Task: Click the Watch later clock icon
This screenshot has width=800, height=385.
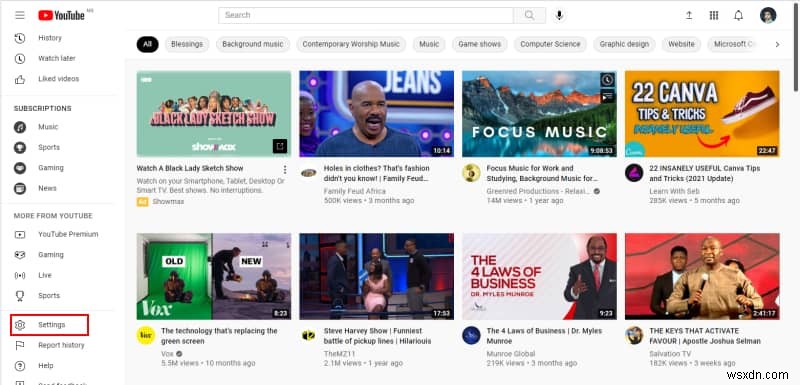Action: 20,59
